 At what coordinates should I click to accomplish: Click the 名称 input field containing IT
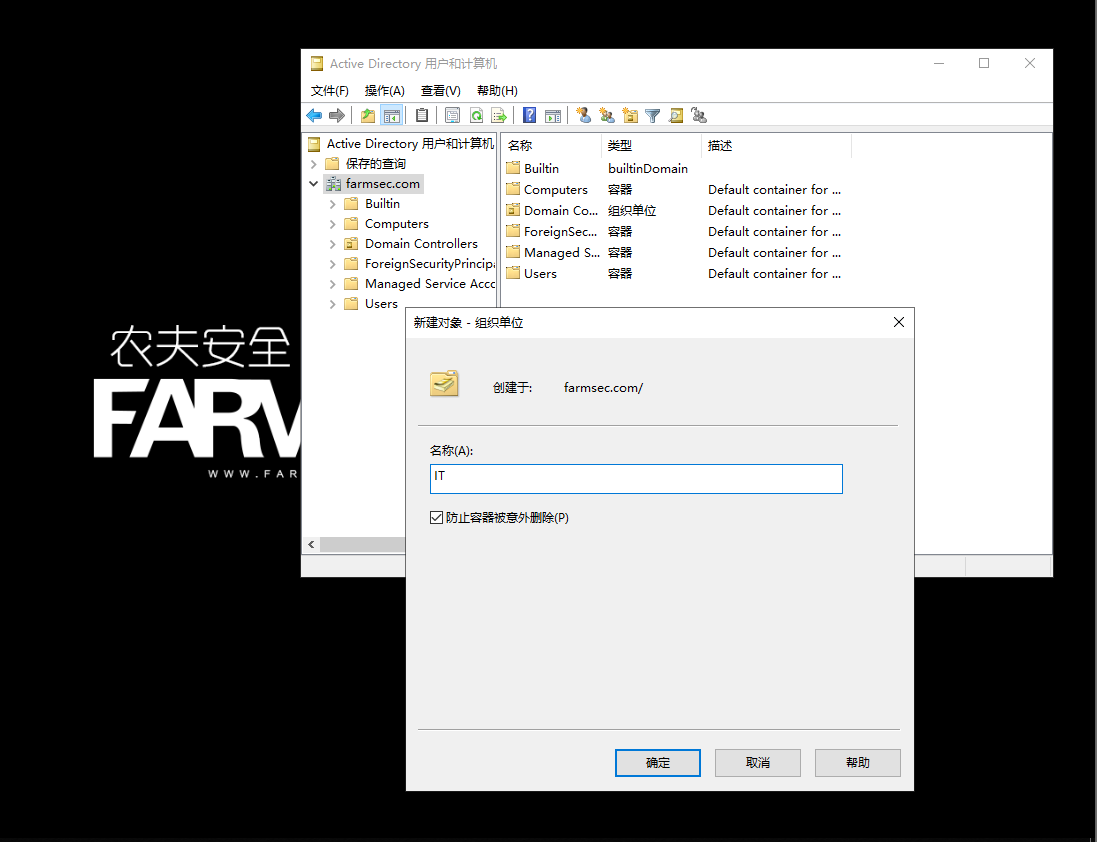636,479
